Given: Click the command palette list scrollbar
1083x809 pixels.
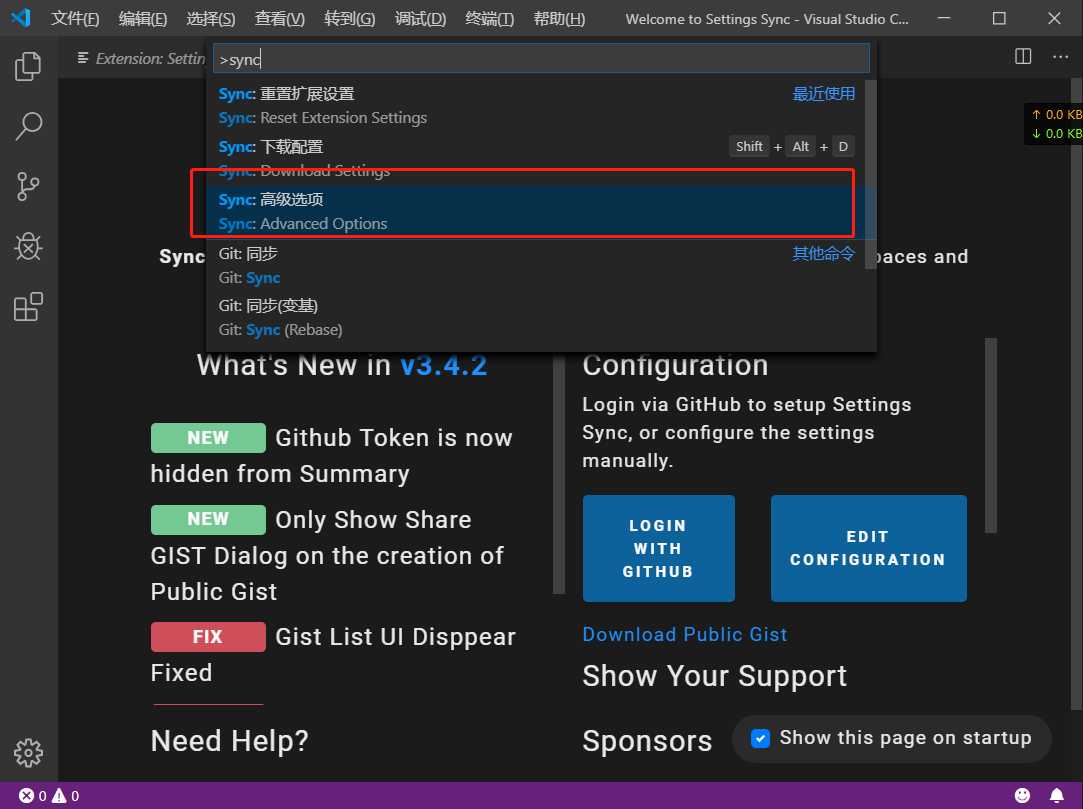Looking at the screenshot, I should coord(870,175).
